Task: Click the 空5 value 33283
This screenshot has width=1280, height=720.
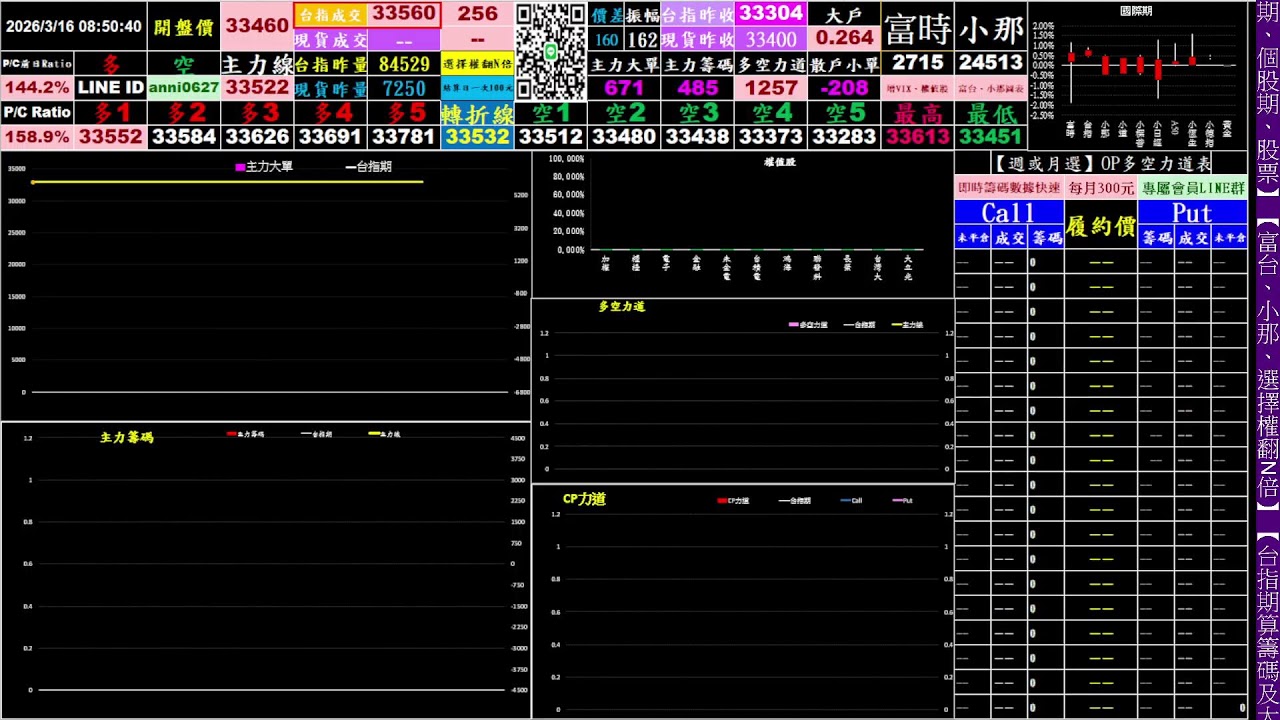Action: coord(845,137)
